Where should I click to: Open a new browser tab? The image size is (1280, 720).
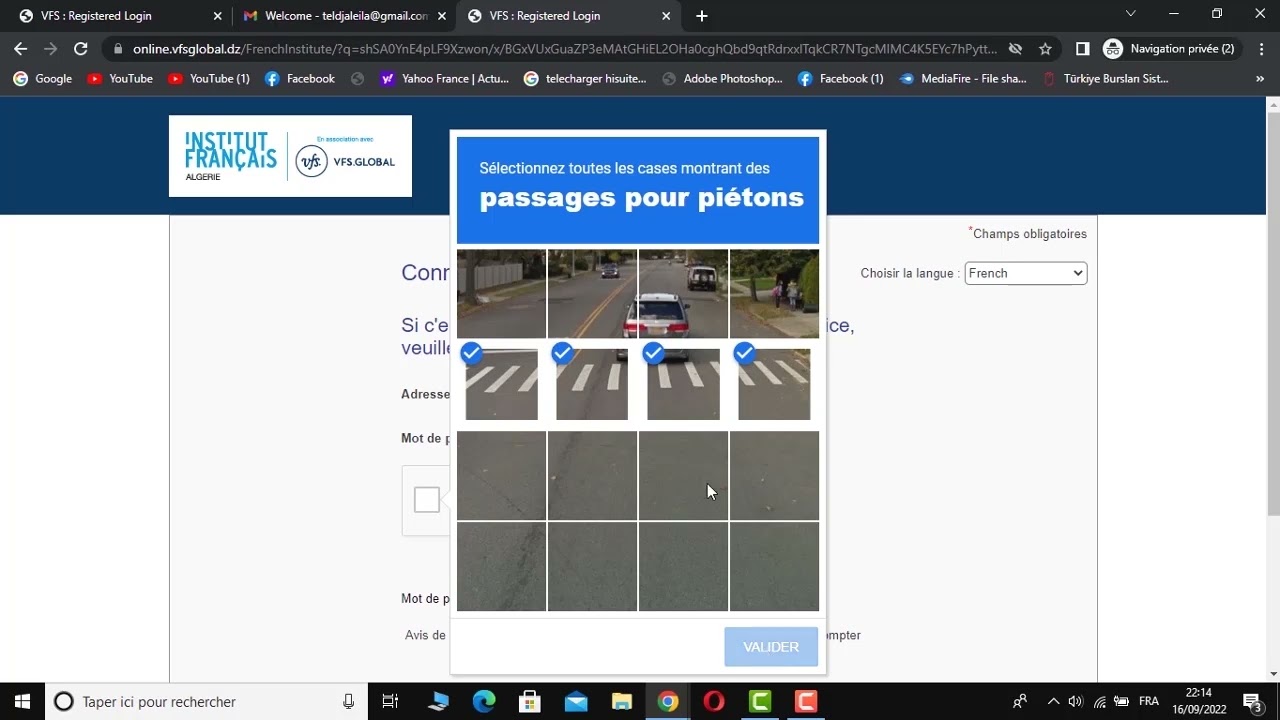[x=702, y=16]
